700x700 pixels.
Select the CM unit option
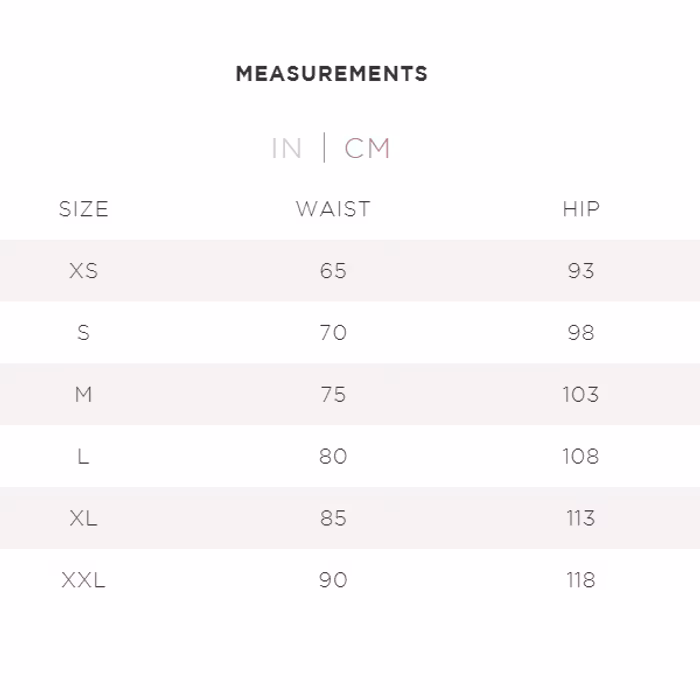(x=367, y=149)
